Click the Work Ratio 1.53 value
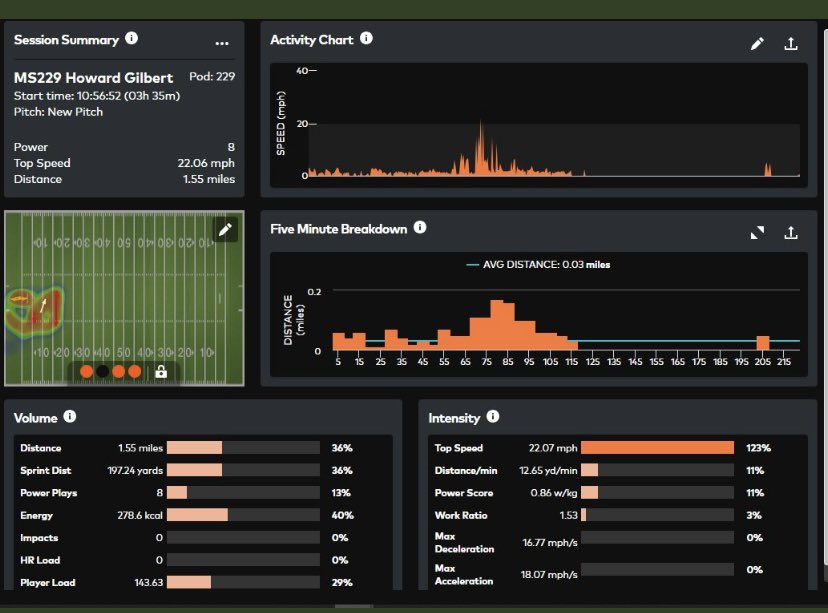828x613 pixels. tap(569, 515)
